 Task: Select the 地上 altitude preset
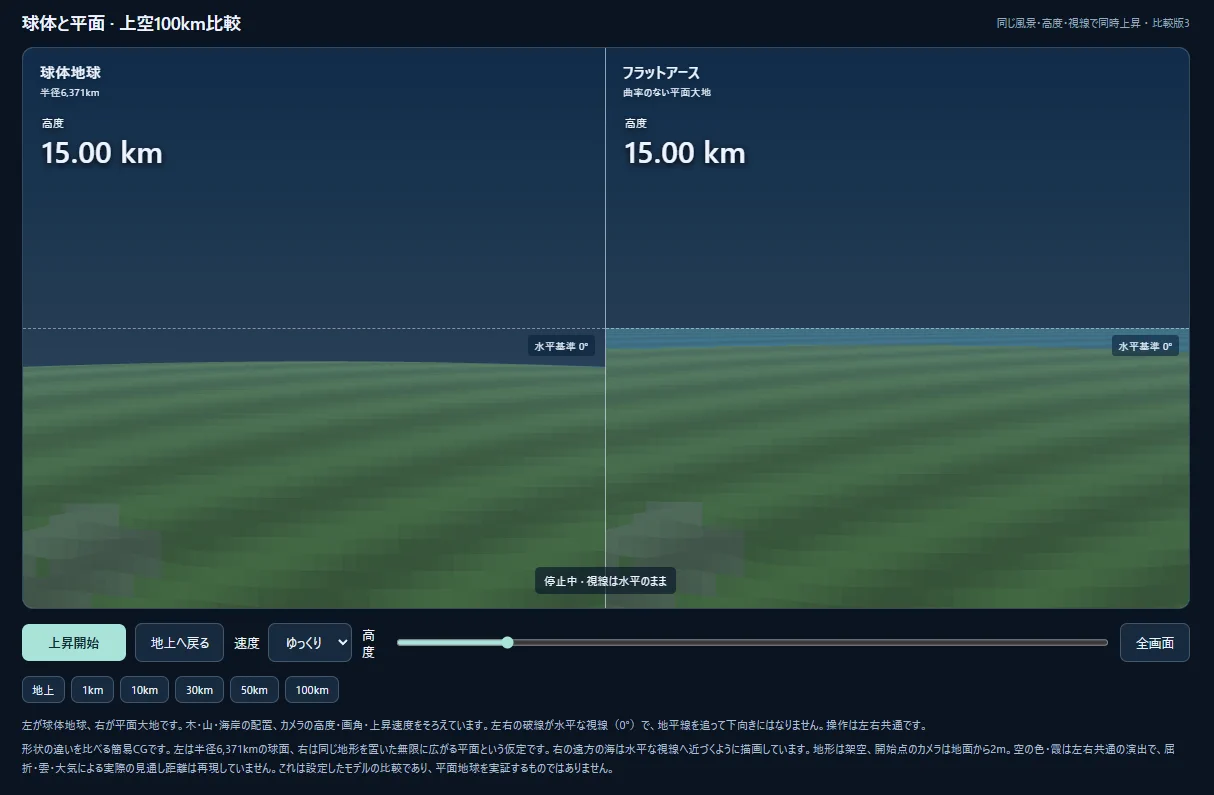(44, 690)
